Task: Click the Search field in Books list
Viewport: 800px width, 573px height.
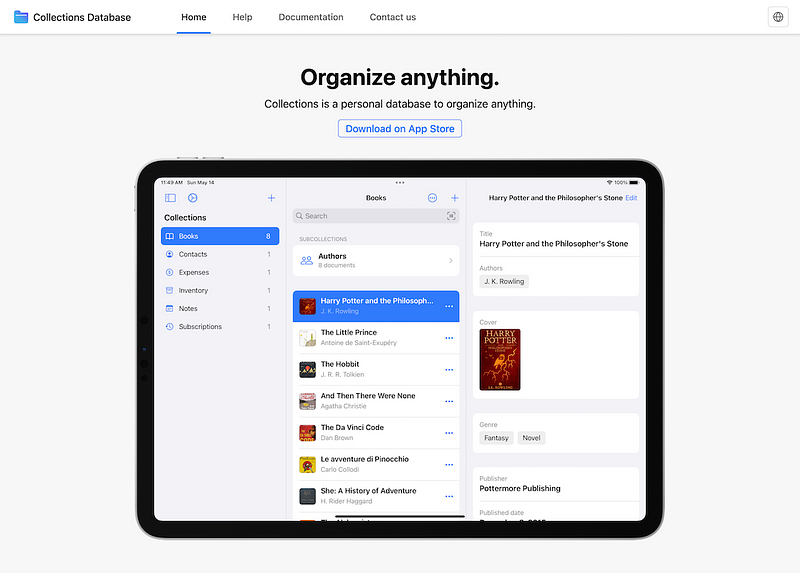Action: 376,216
